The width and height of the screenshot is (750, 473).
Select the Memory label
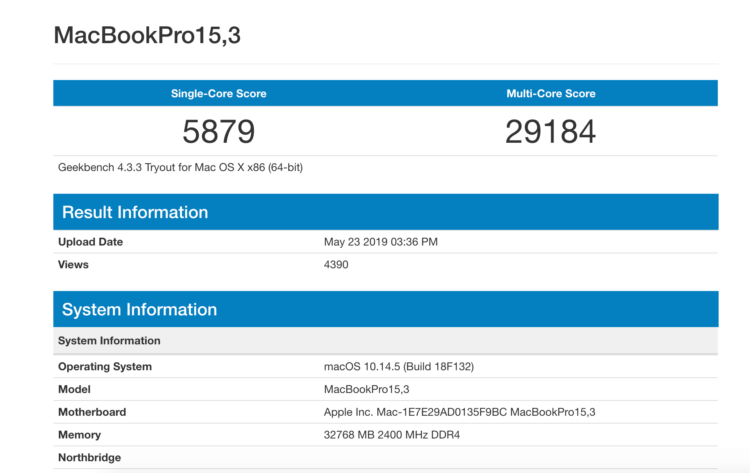click(x=79, y=435)
